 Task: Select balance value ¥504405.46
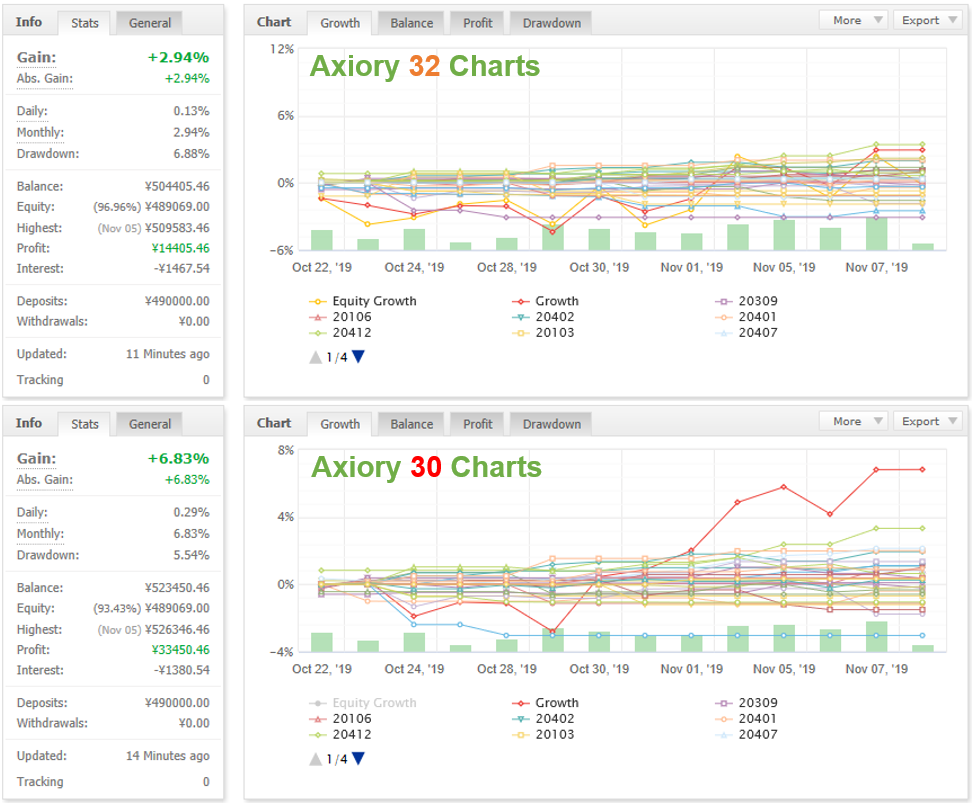tap(177, 187)
